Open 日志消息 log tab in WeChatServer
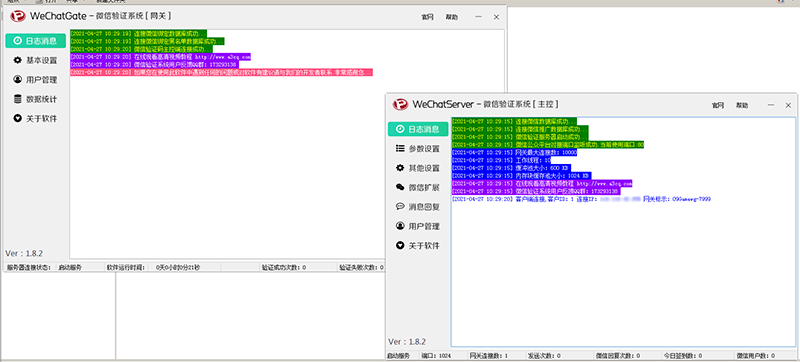This screenshot has width=800, height=362. click(x=418, y=129)
